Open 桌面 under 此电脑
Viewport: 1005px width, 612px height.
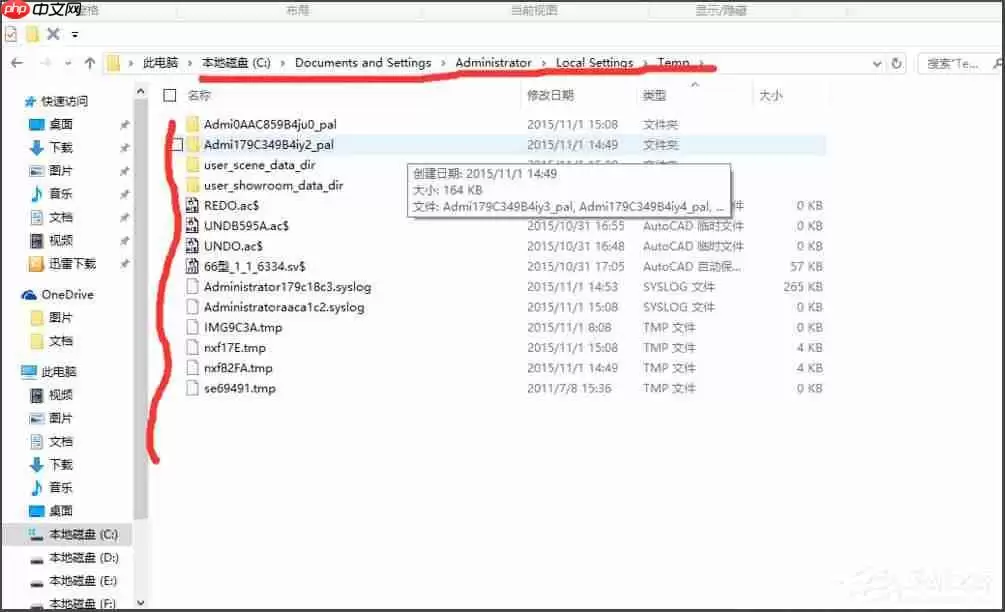[x=61, y=511]
